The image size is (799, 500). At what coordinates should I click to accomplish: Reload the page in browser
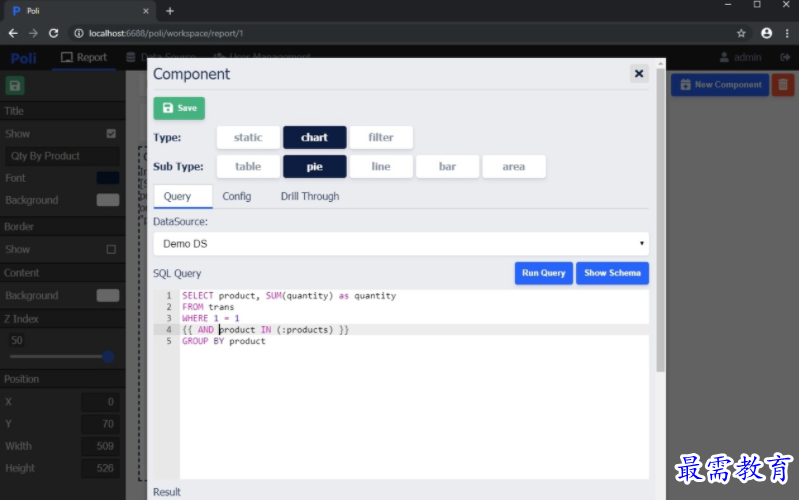coord(54,33)
